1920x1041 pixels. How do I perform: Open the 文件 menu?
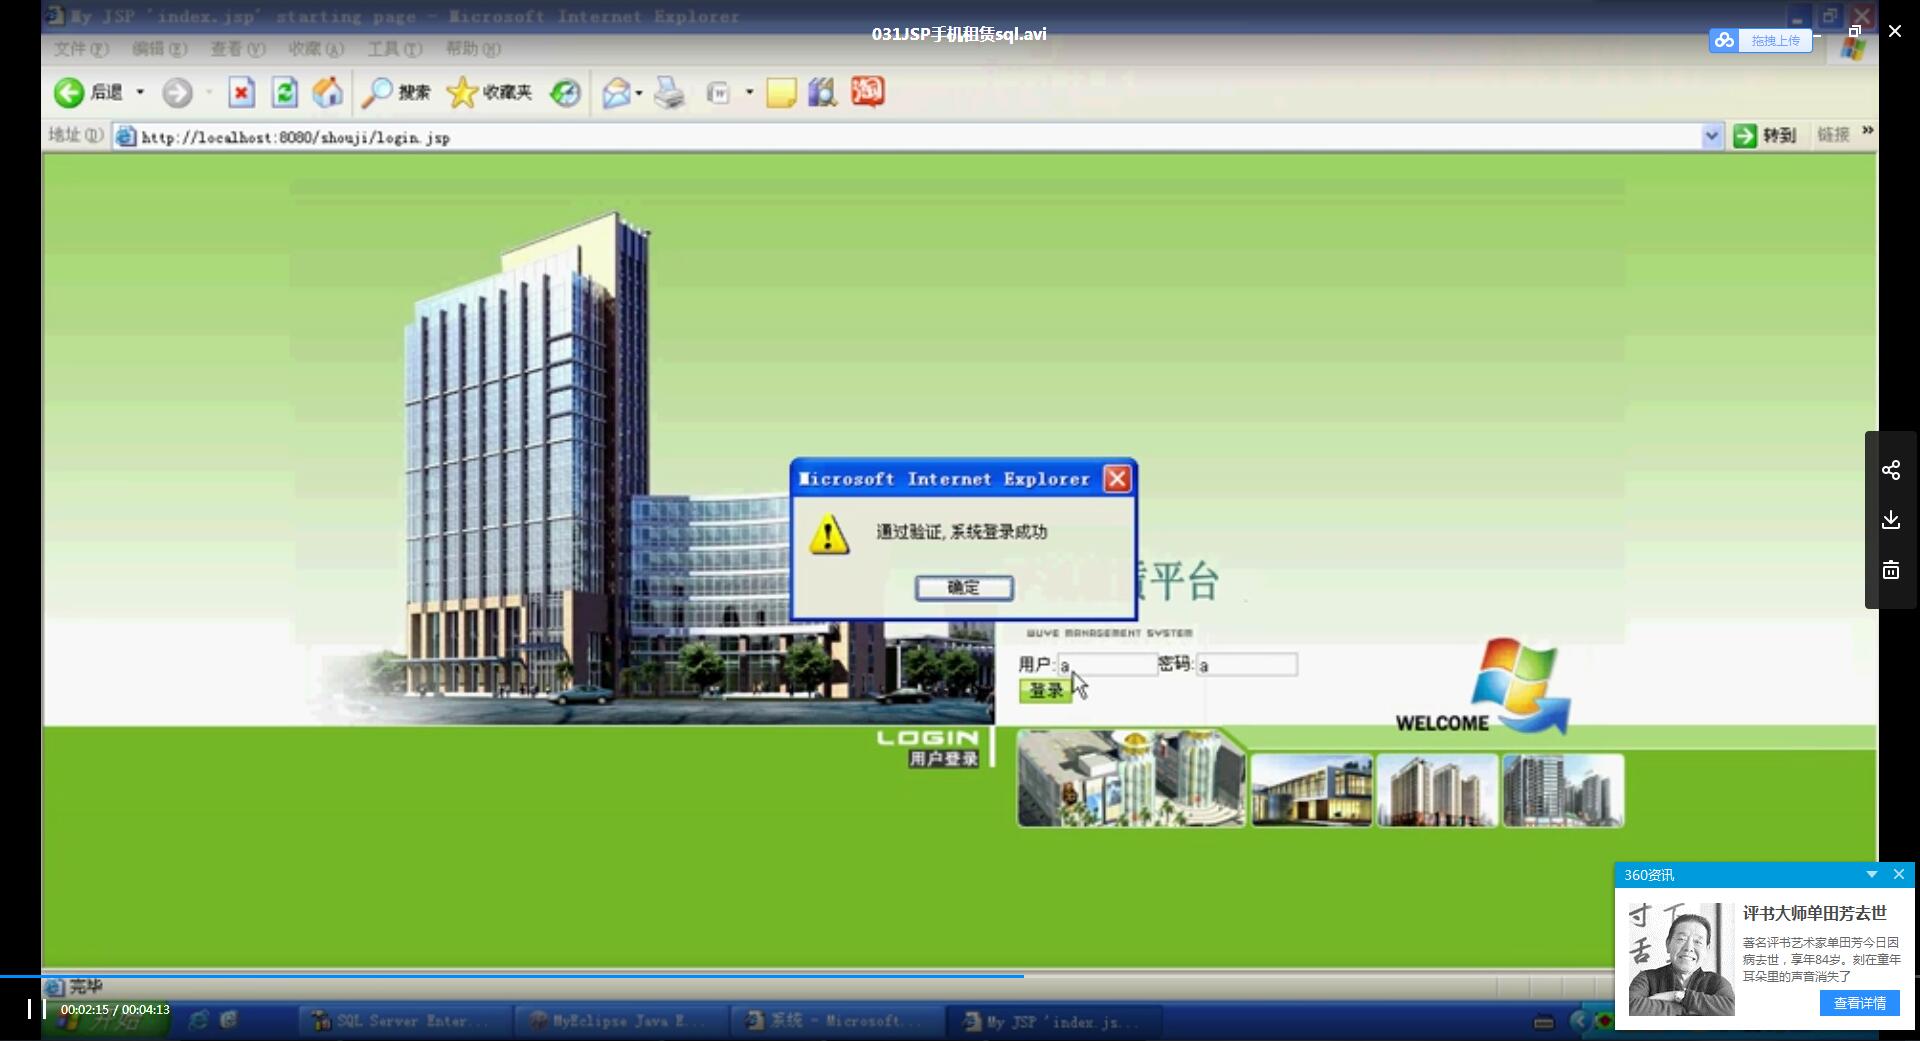80,49
